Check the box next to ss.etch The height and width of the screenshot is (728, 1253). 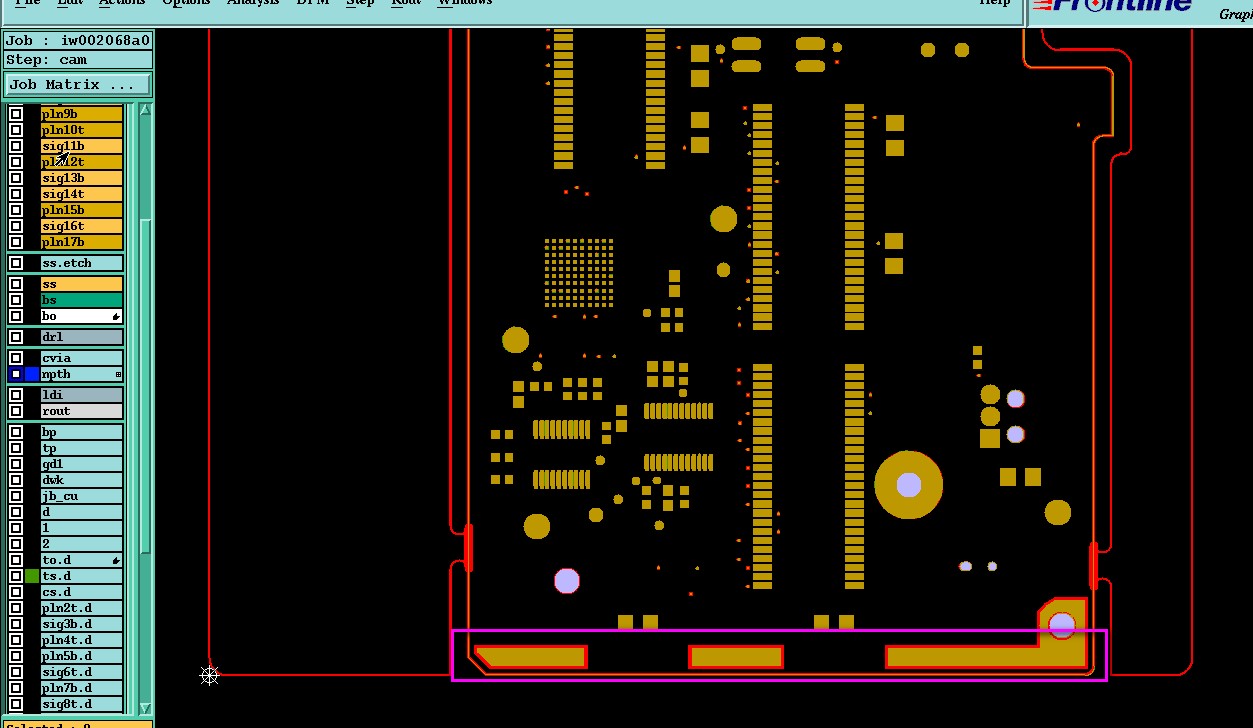[x=16, y=263]
